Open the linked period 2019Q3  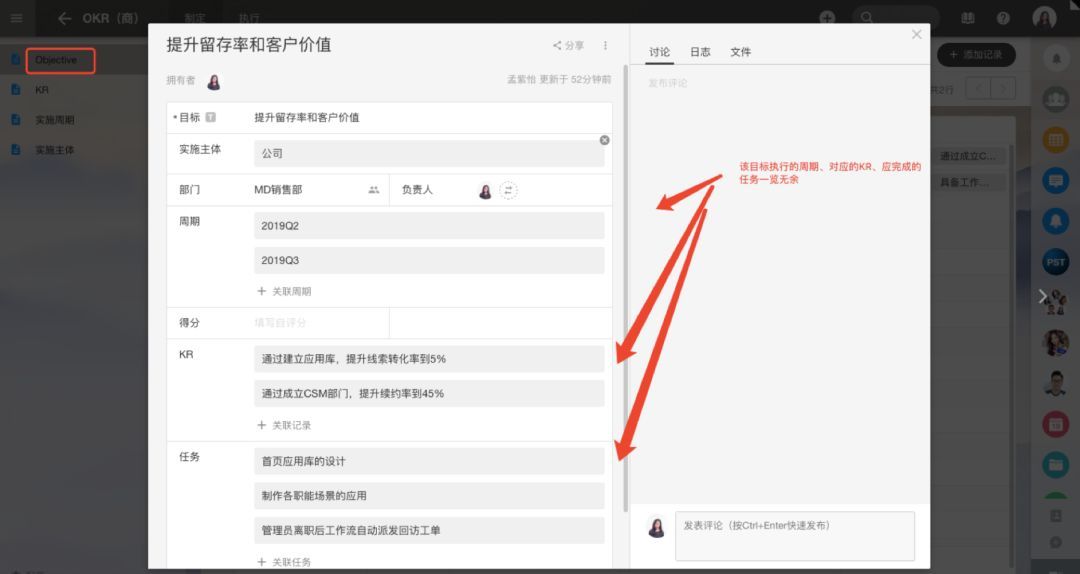point(429,260)
